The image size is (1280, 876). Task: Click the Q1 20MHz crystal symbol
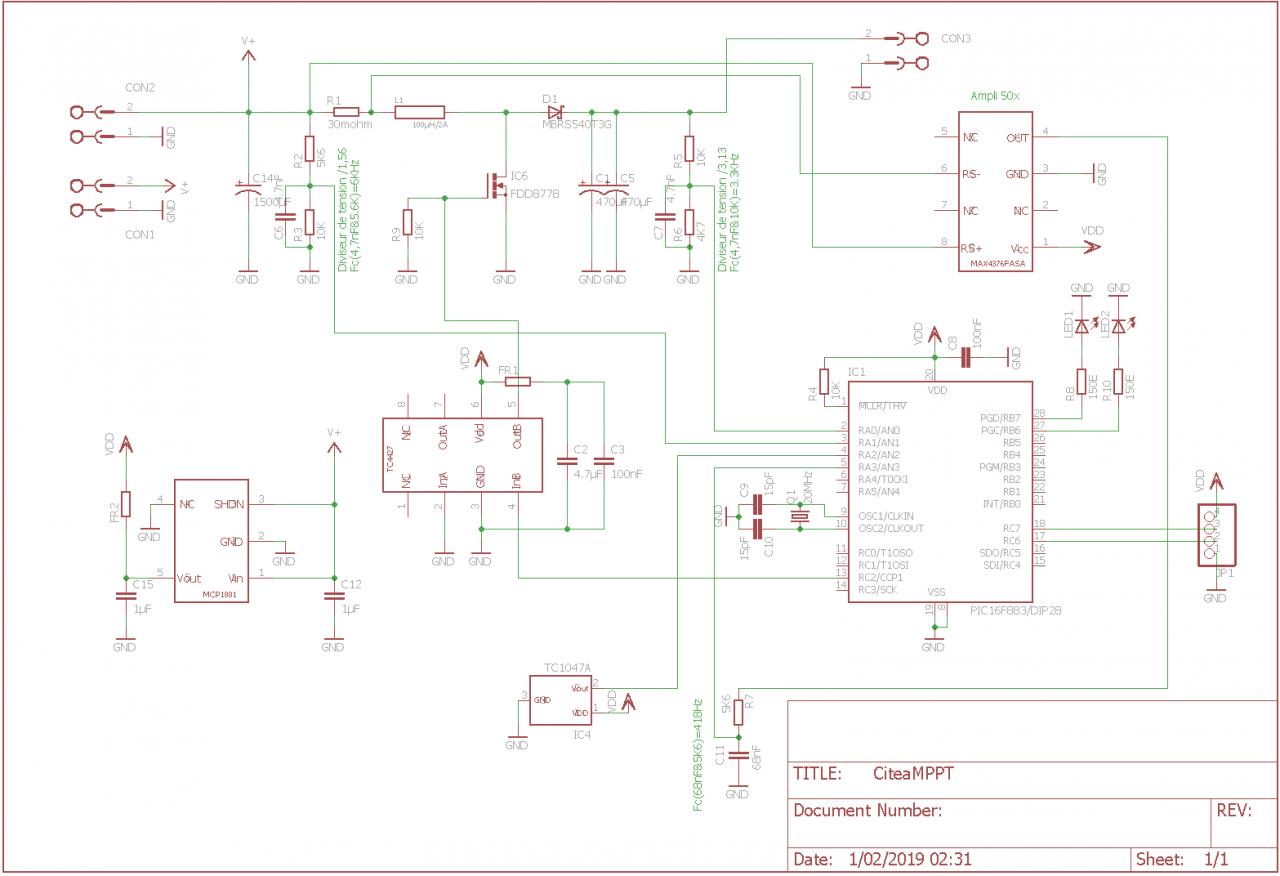point(798,517)
